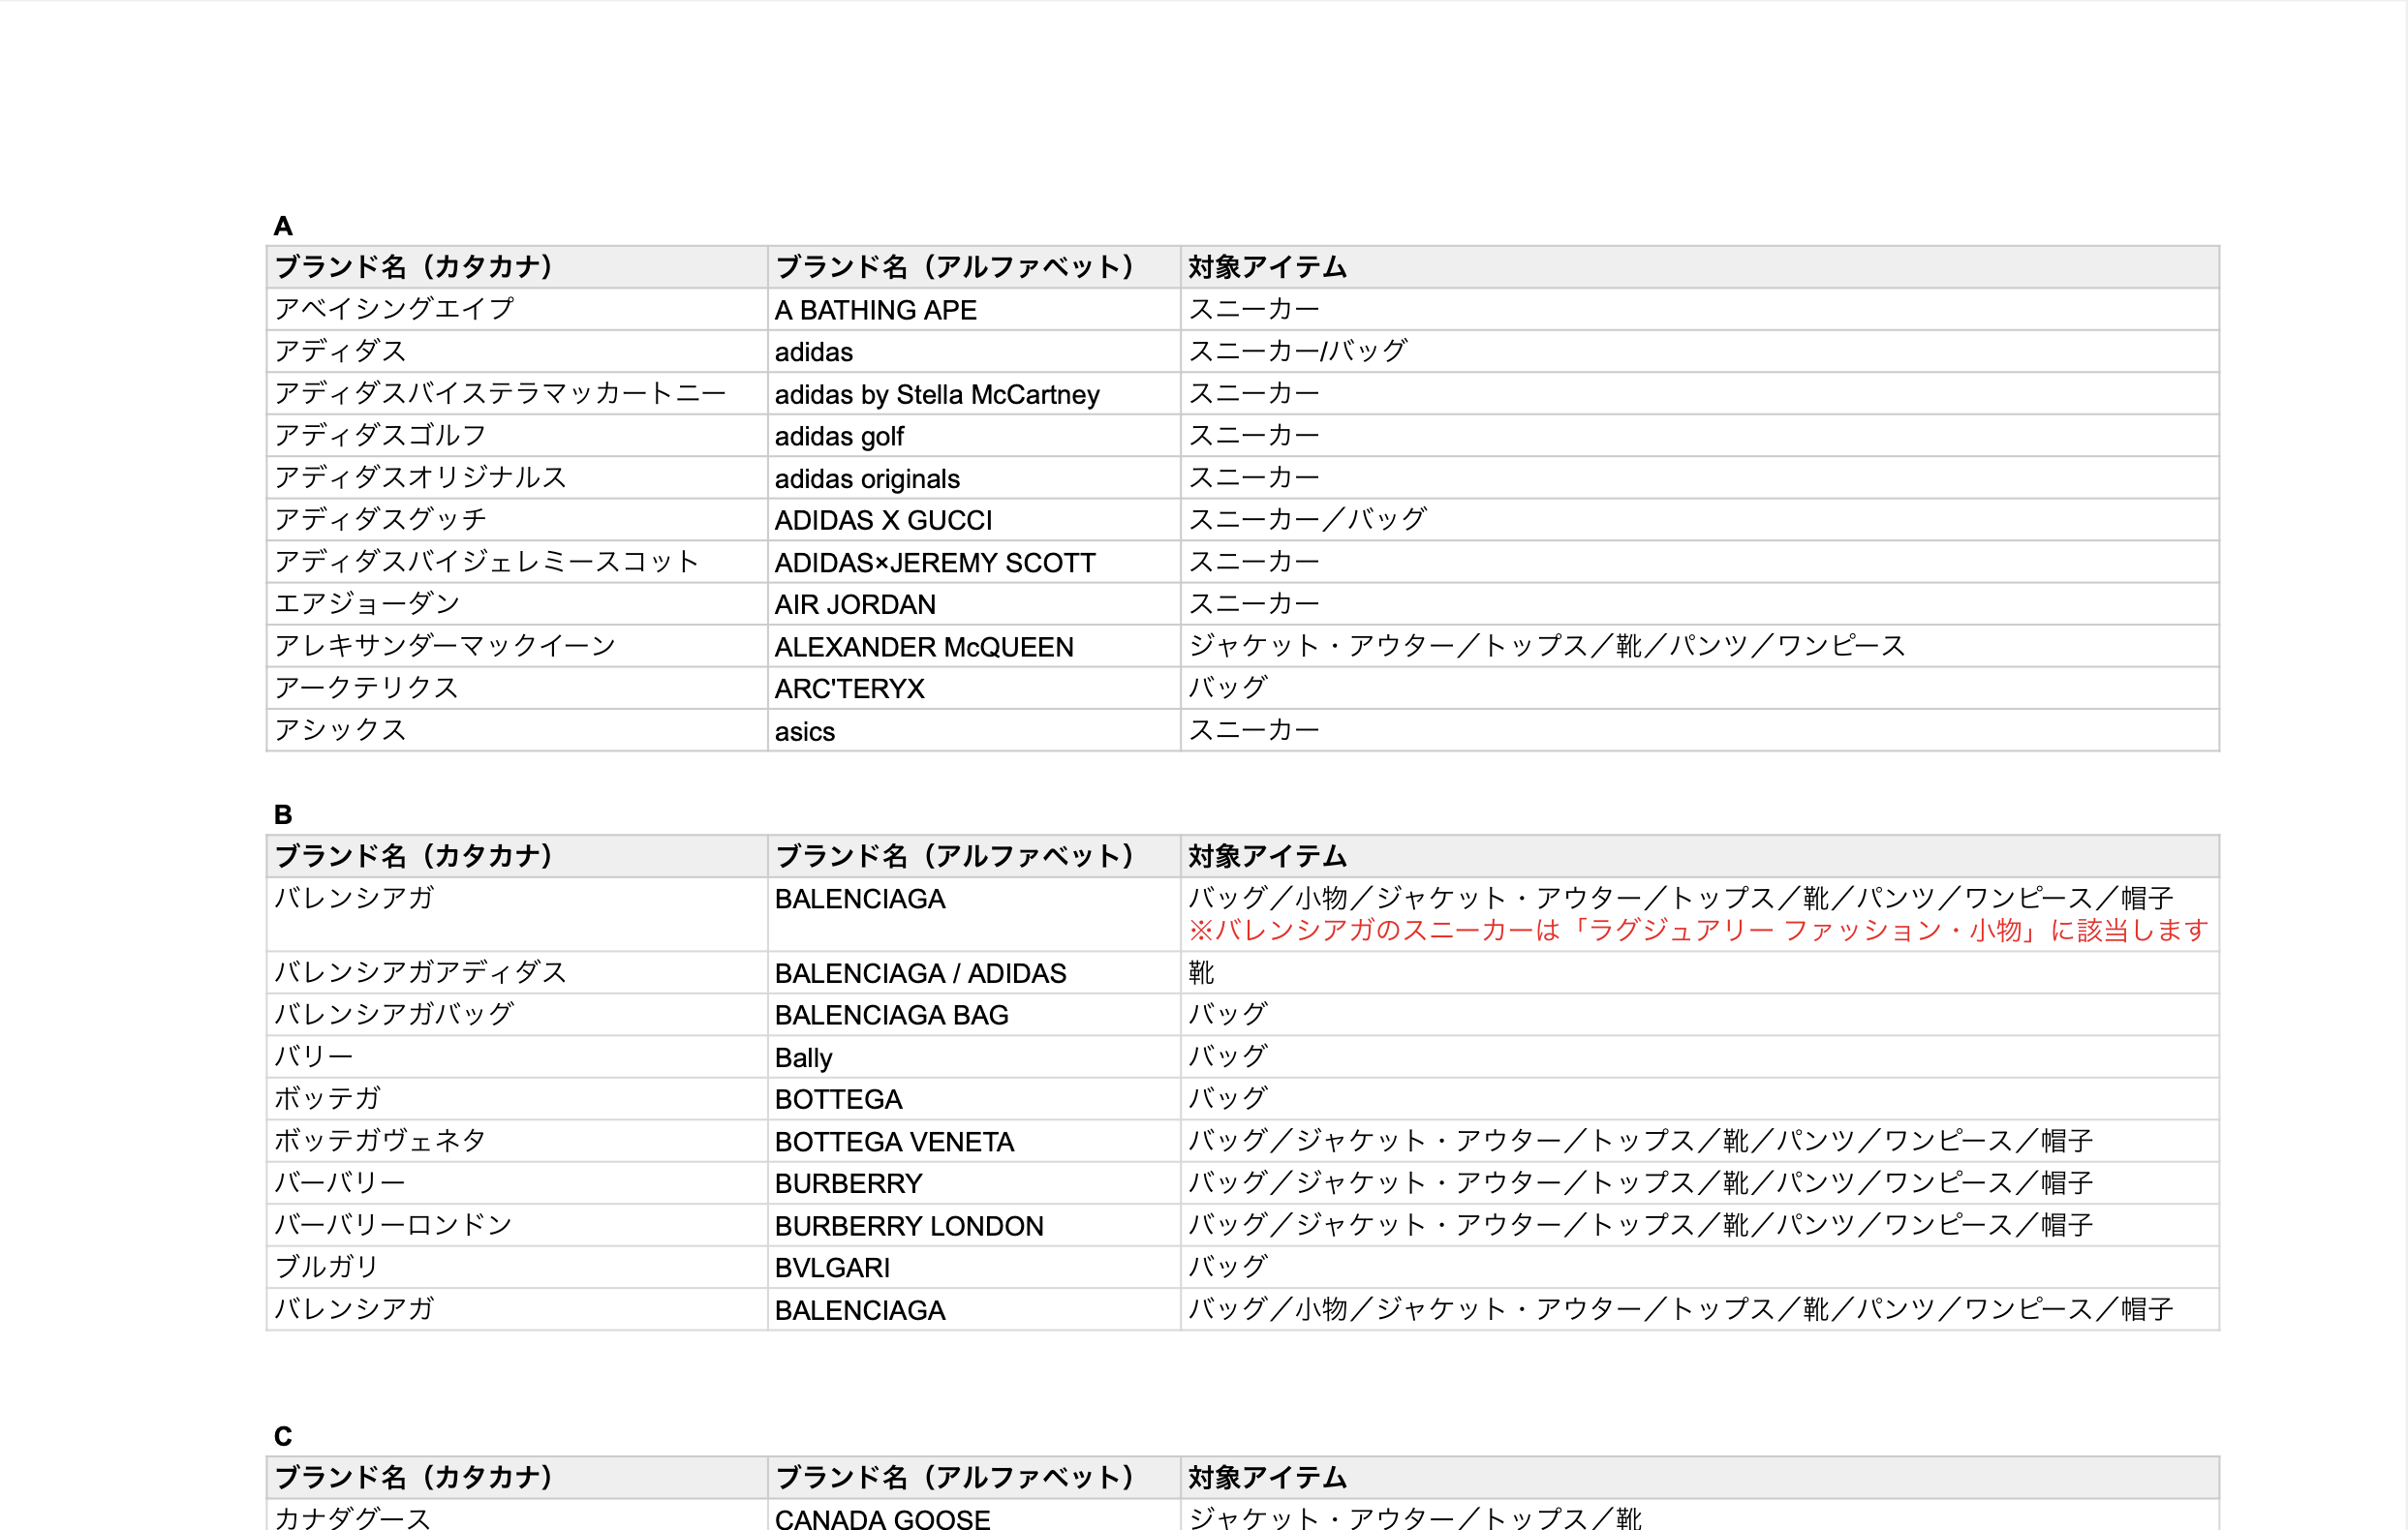
Task: Click 'ブランド名（アルファベット）' header in section B table
Action: (973, 856)
